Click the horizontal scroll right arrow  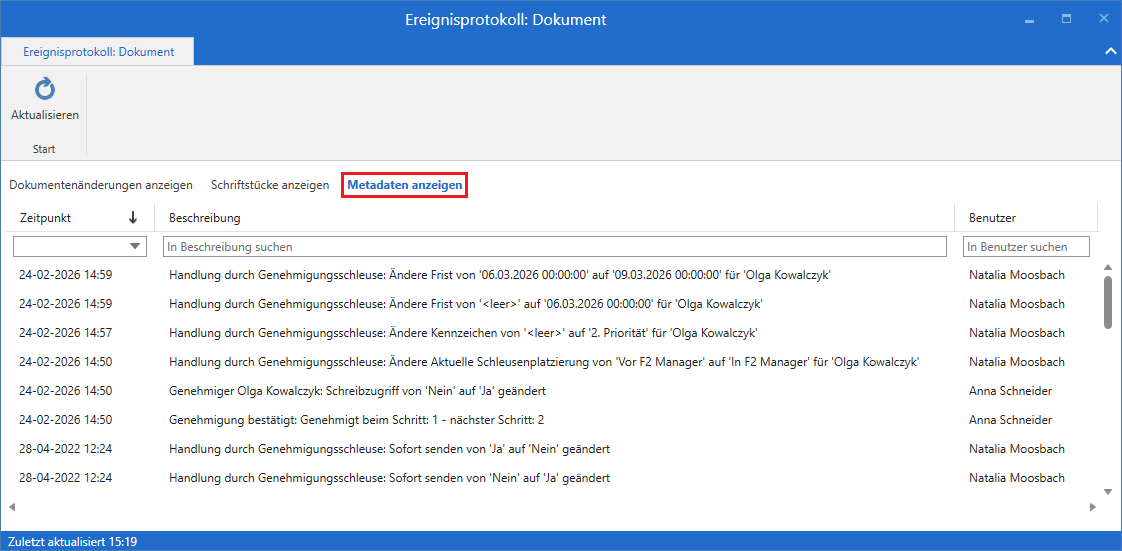click(x=1092, y=507)
